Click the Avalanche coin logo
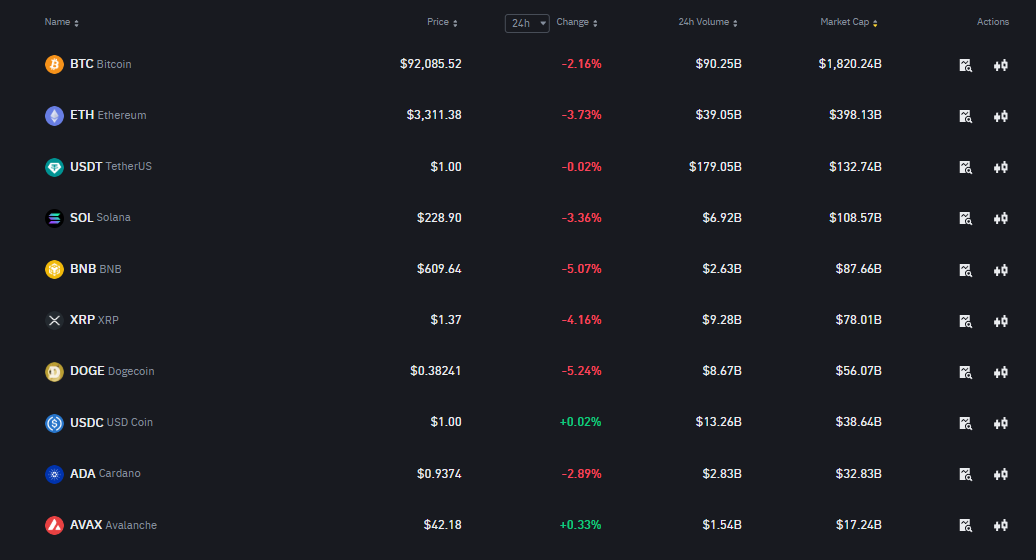The height and width of the screenshot is (560, 1036). point(54,525)
